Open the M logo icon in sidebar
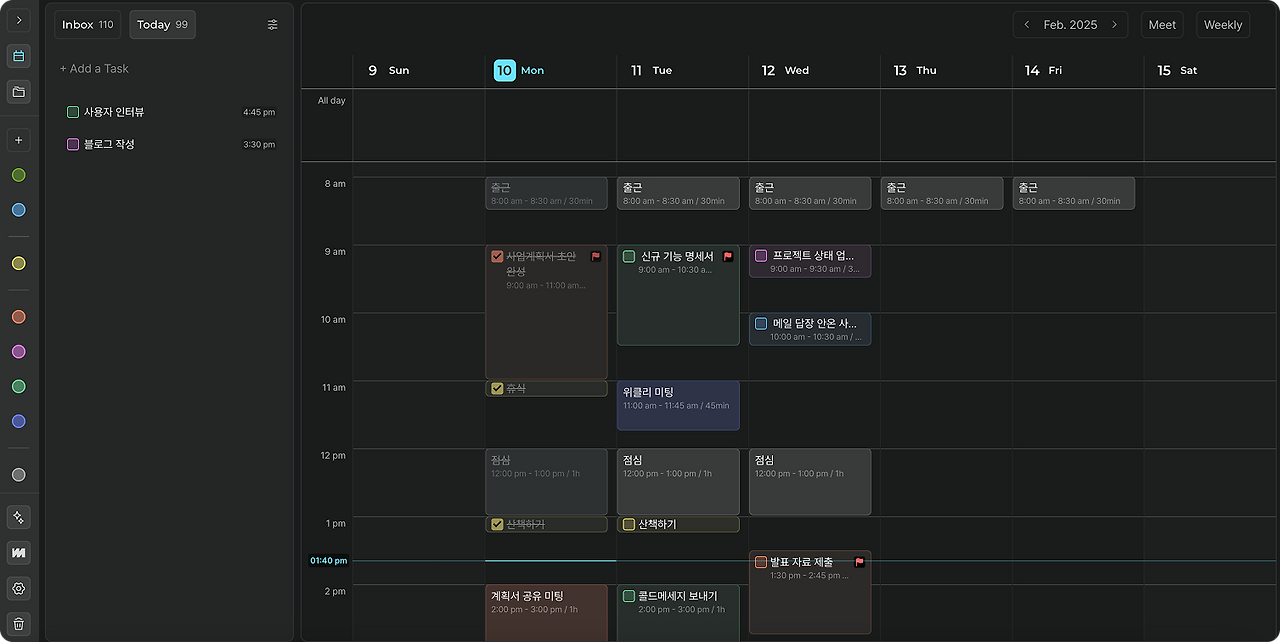The height and width of the screenshot is (642, 1280). click(x=18, y=552)
